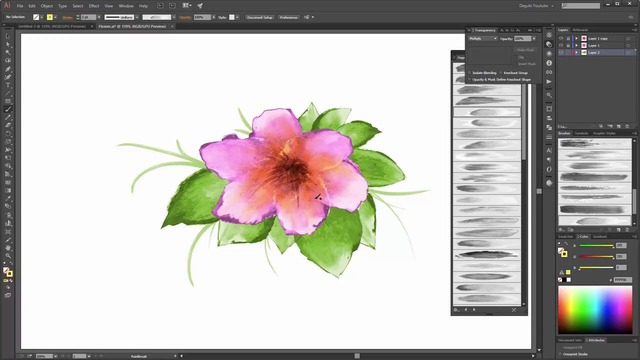Enable Isolate Blending checkbox
Image resolution: width=640 pixels, height=360 pixels.
coord(470,73)
